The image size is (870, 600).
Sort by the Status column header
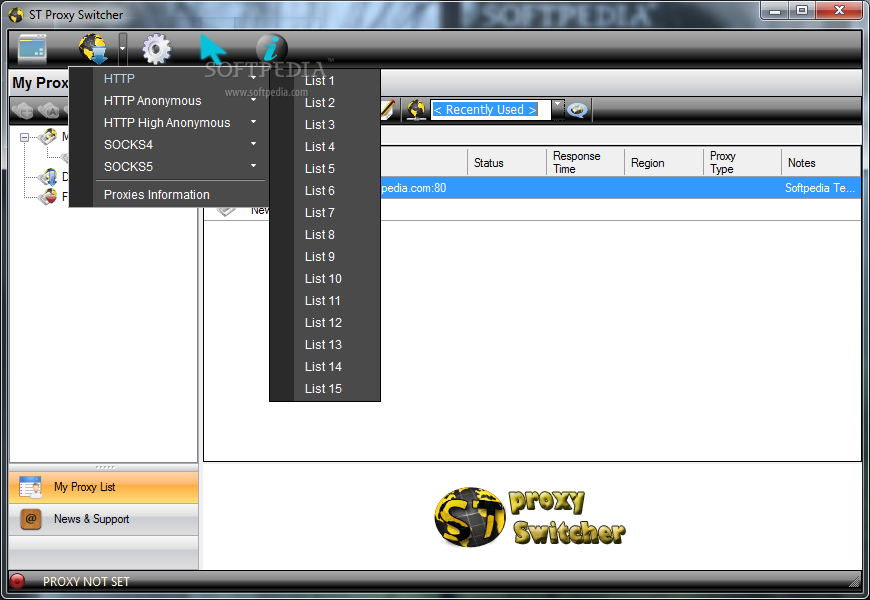(x=507, y=163)
